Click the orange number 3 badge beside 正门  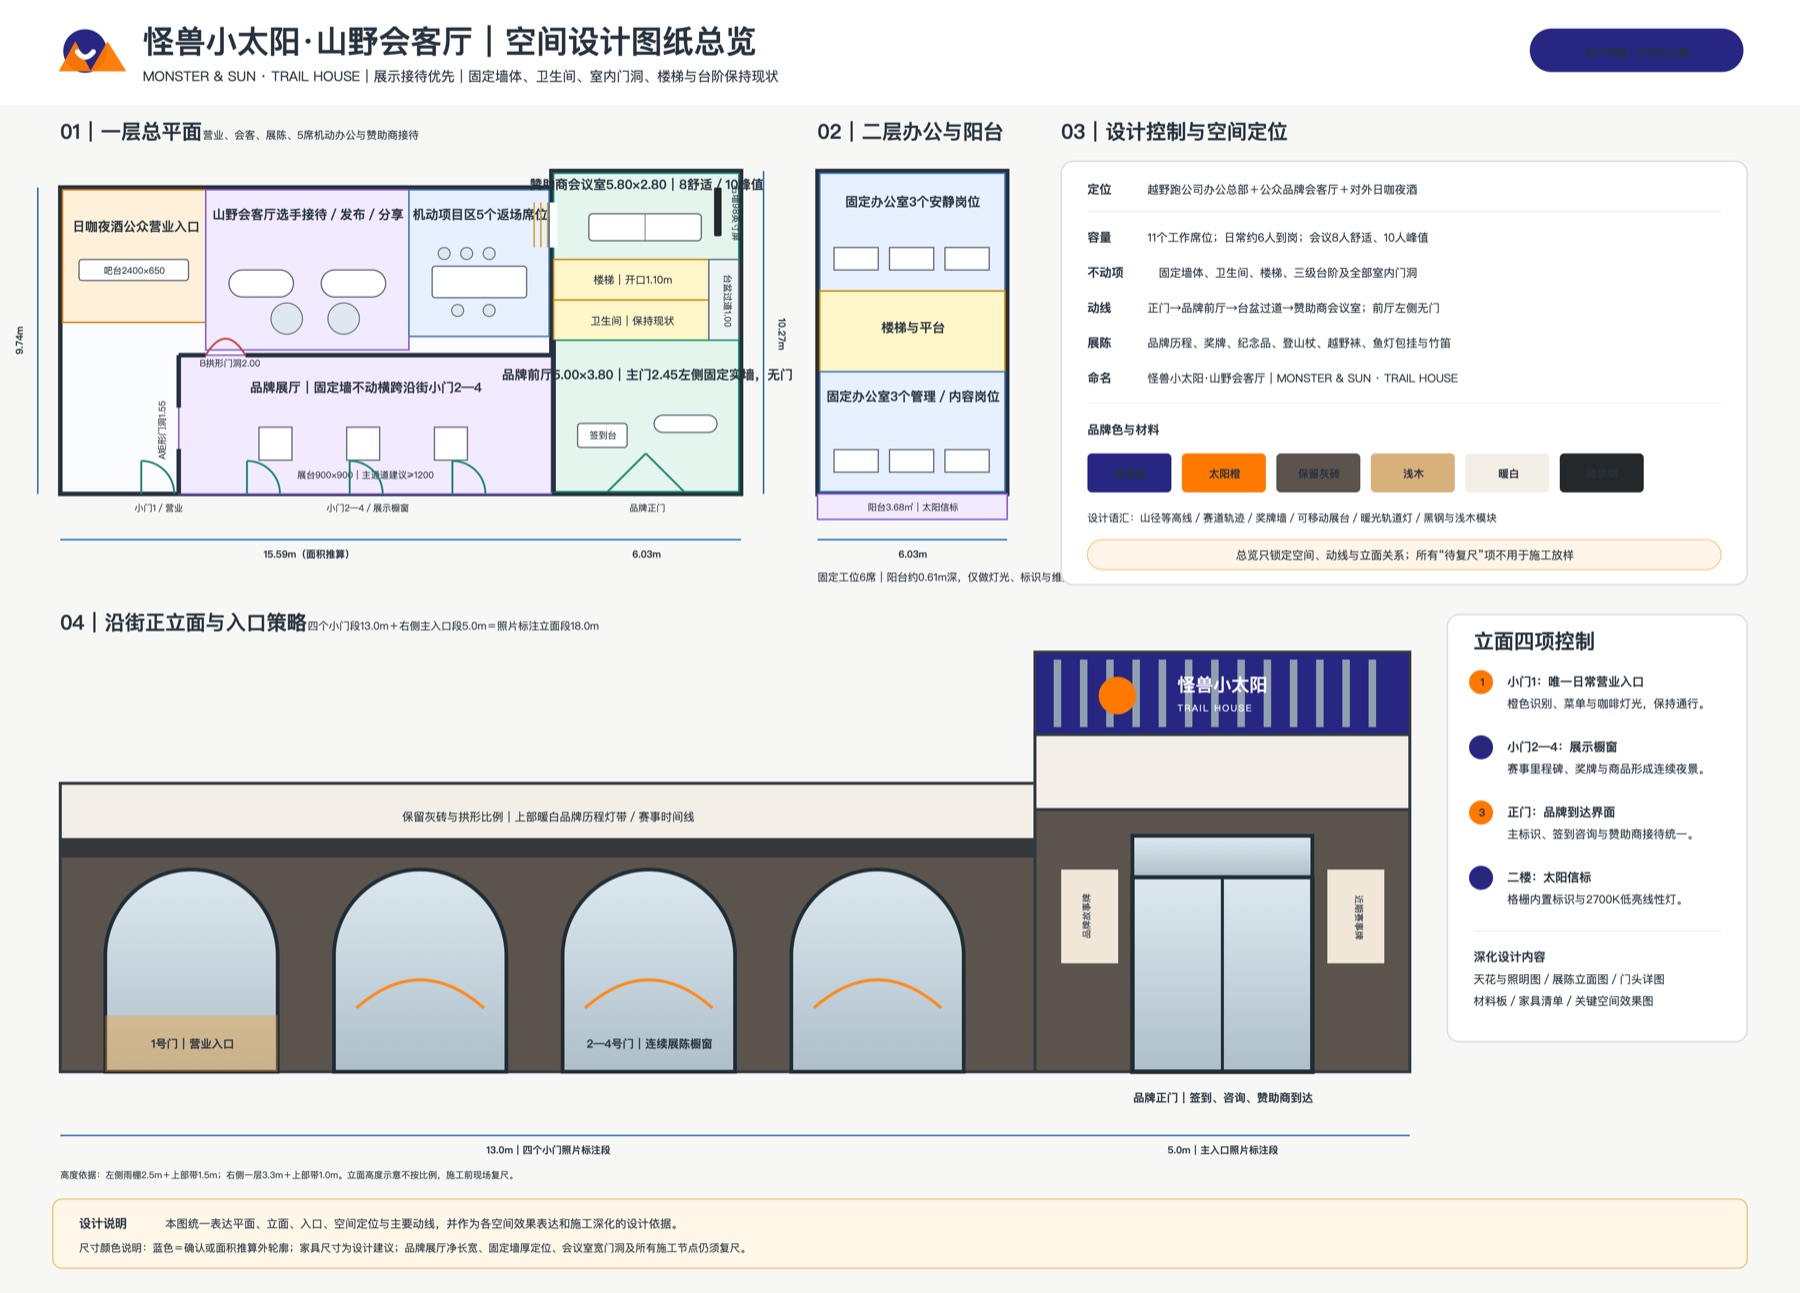[x=1481, y=812]
